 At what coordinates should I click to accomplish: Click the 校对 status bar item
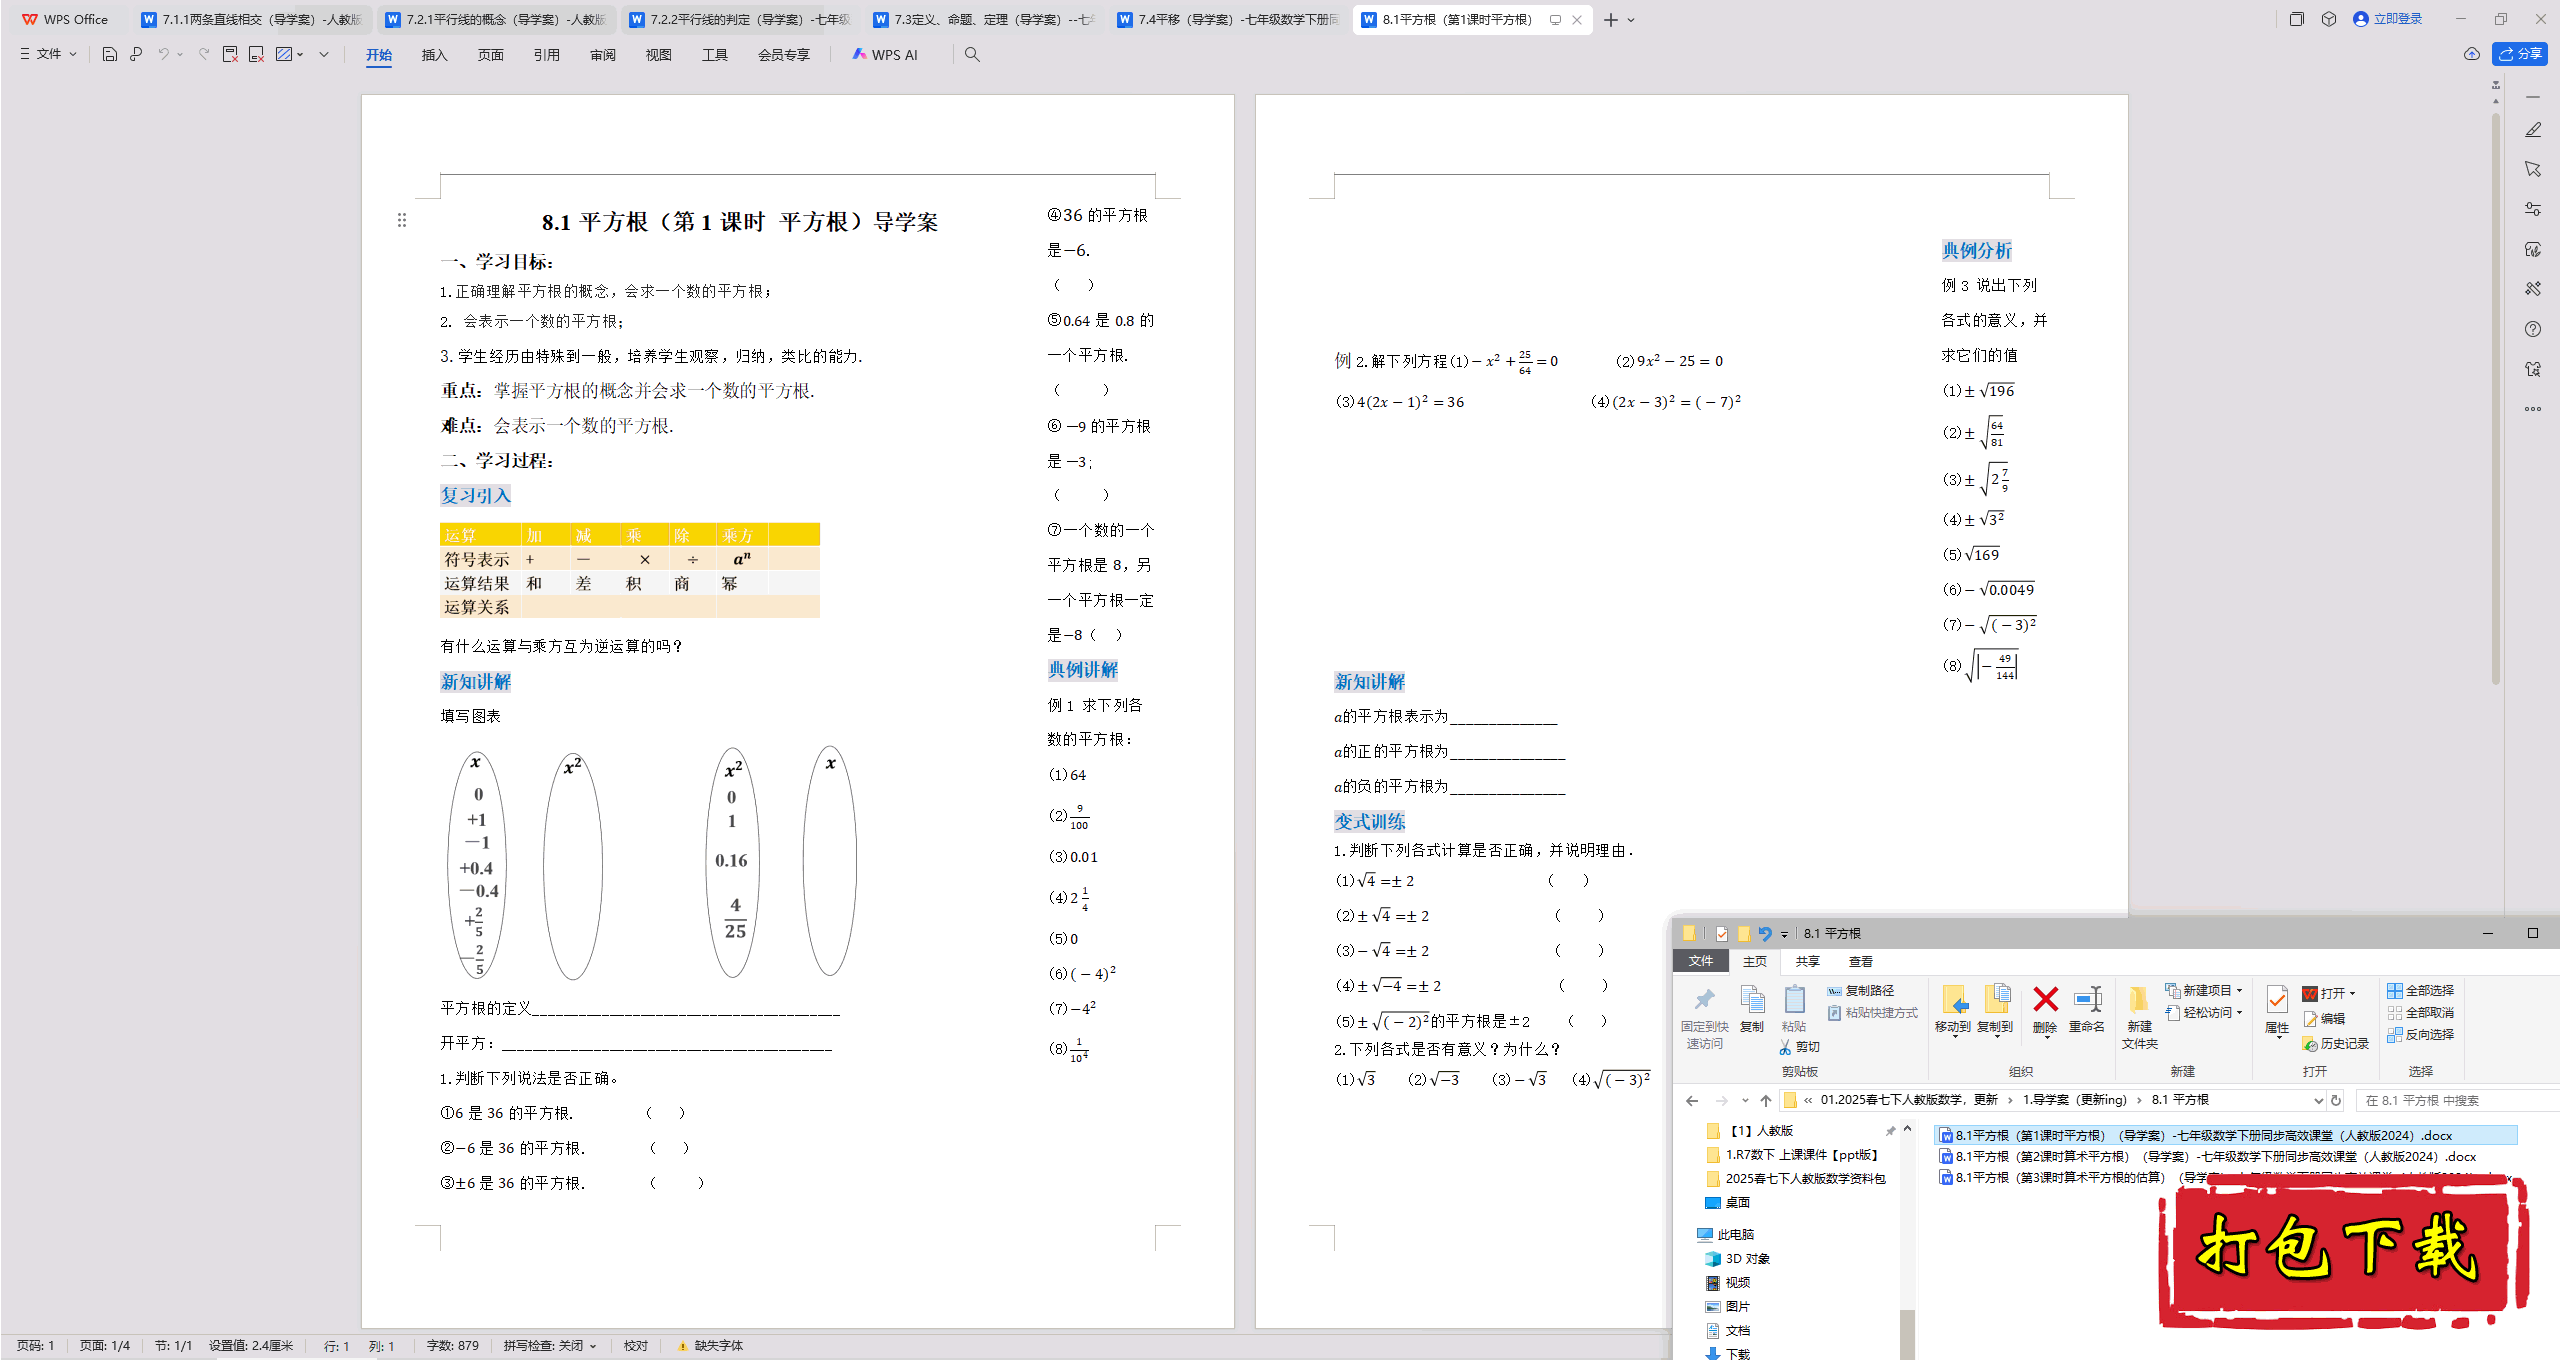pyautogui.click(x=635, y=1346)
